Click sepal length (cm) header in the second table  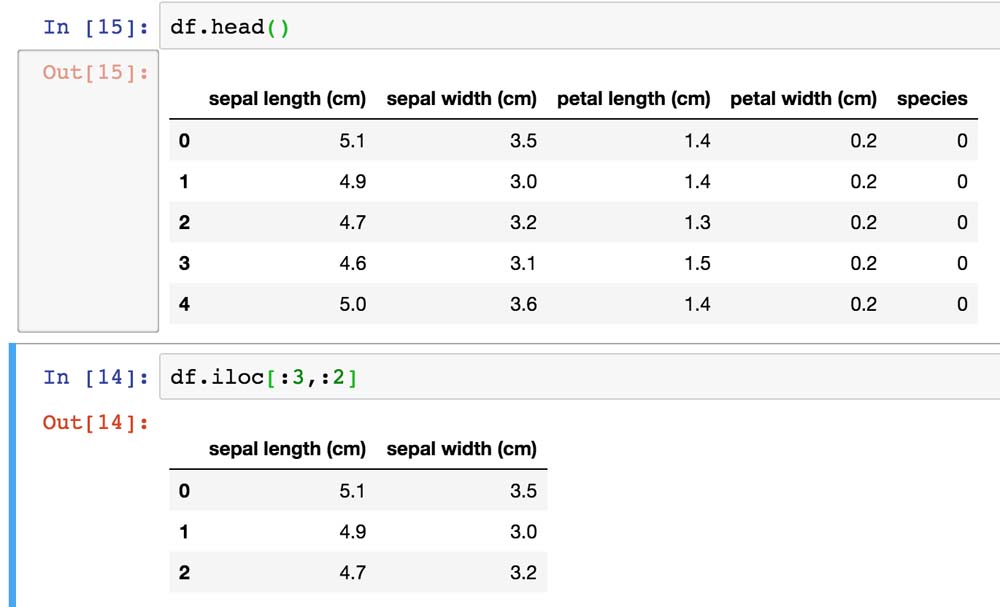click(x=287, y=449)
